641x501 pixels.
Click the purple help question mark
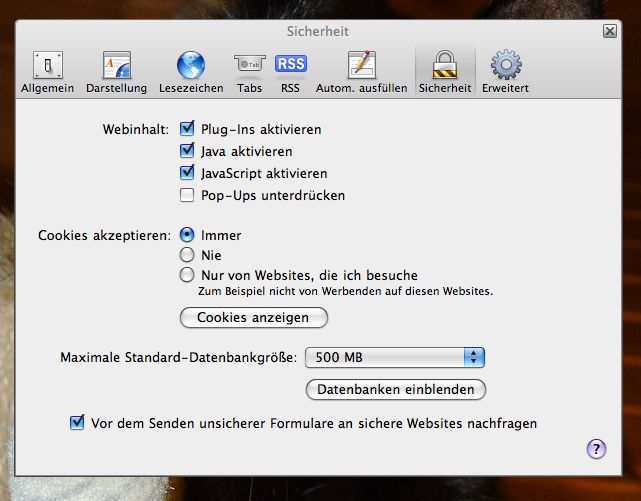[x=596, y=450]
